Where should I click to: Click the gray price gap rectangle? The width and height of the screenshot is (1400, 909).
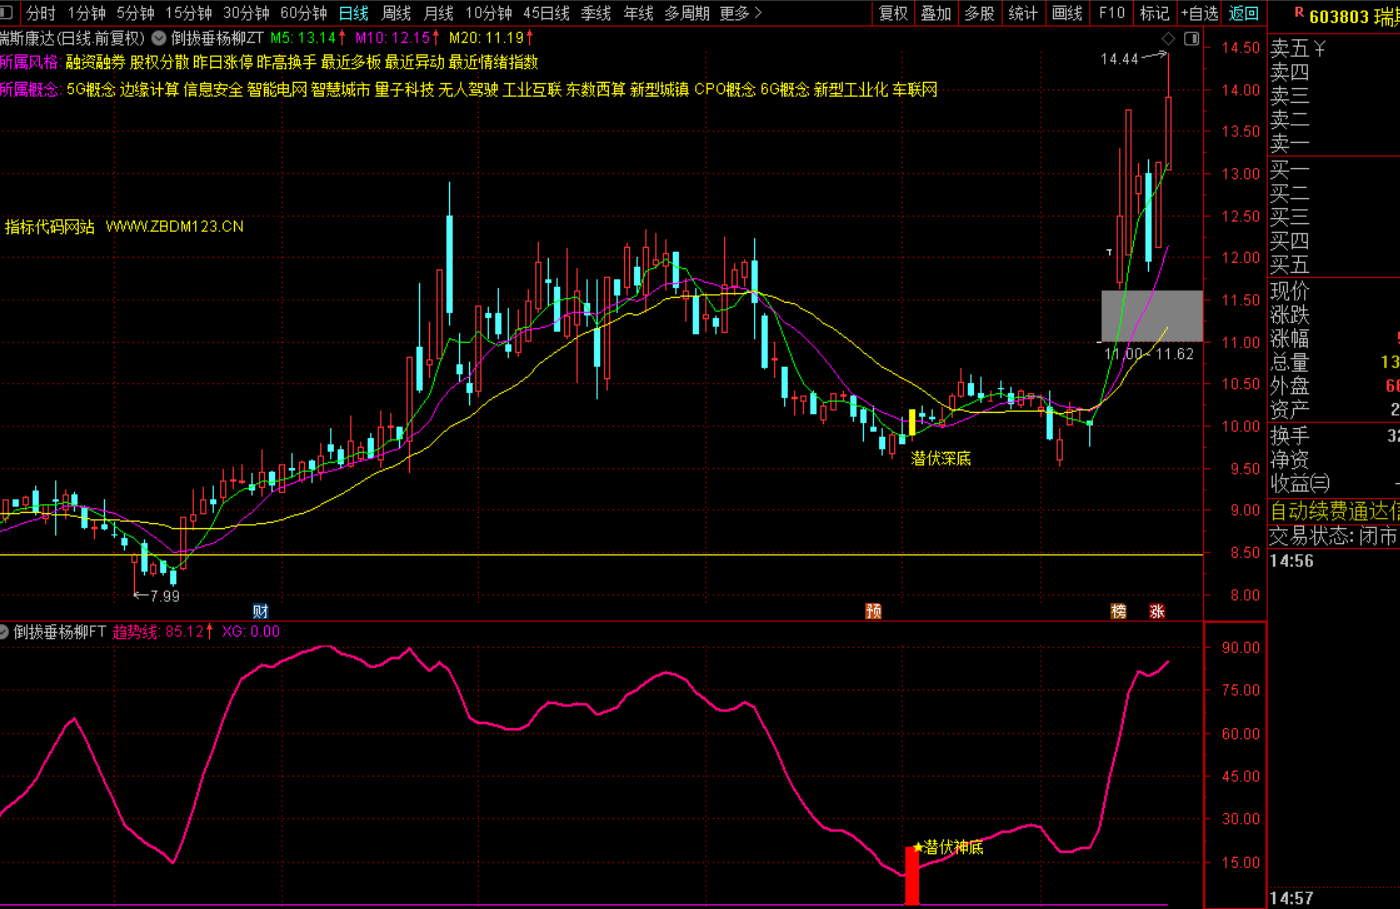[1152, 316]
